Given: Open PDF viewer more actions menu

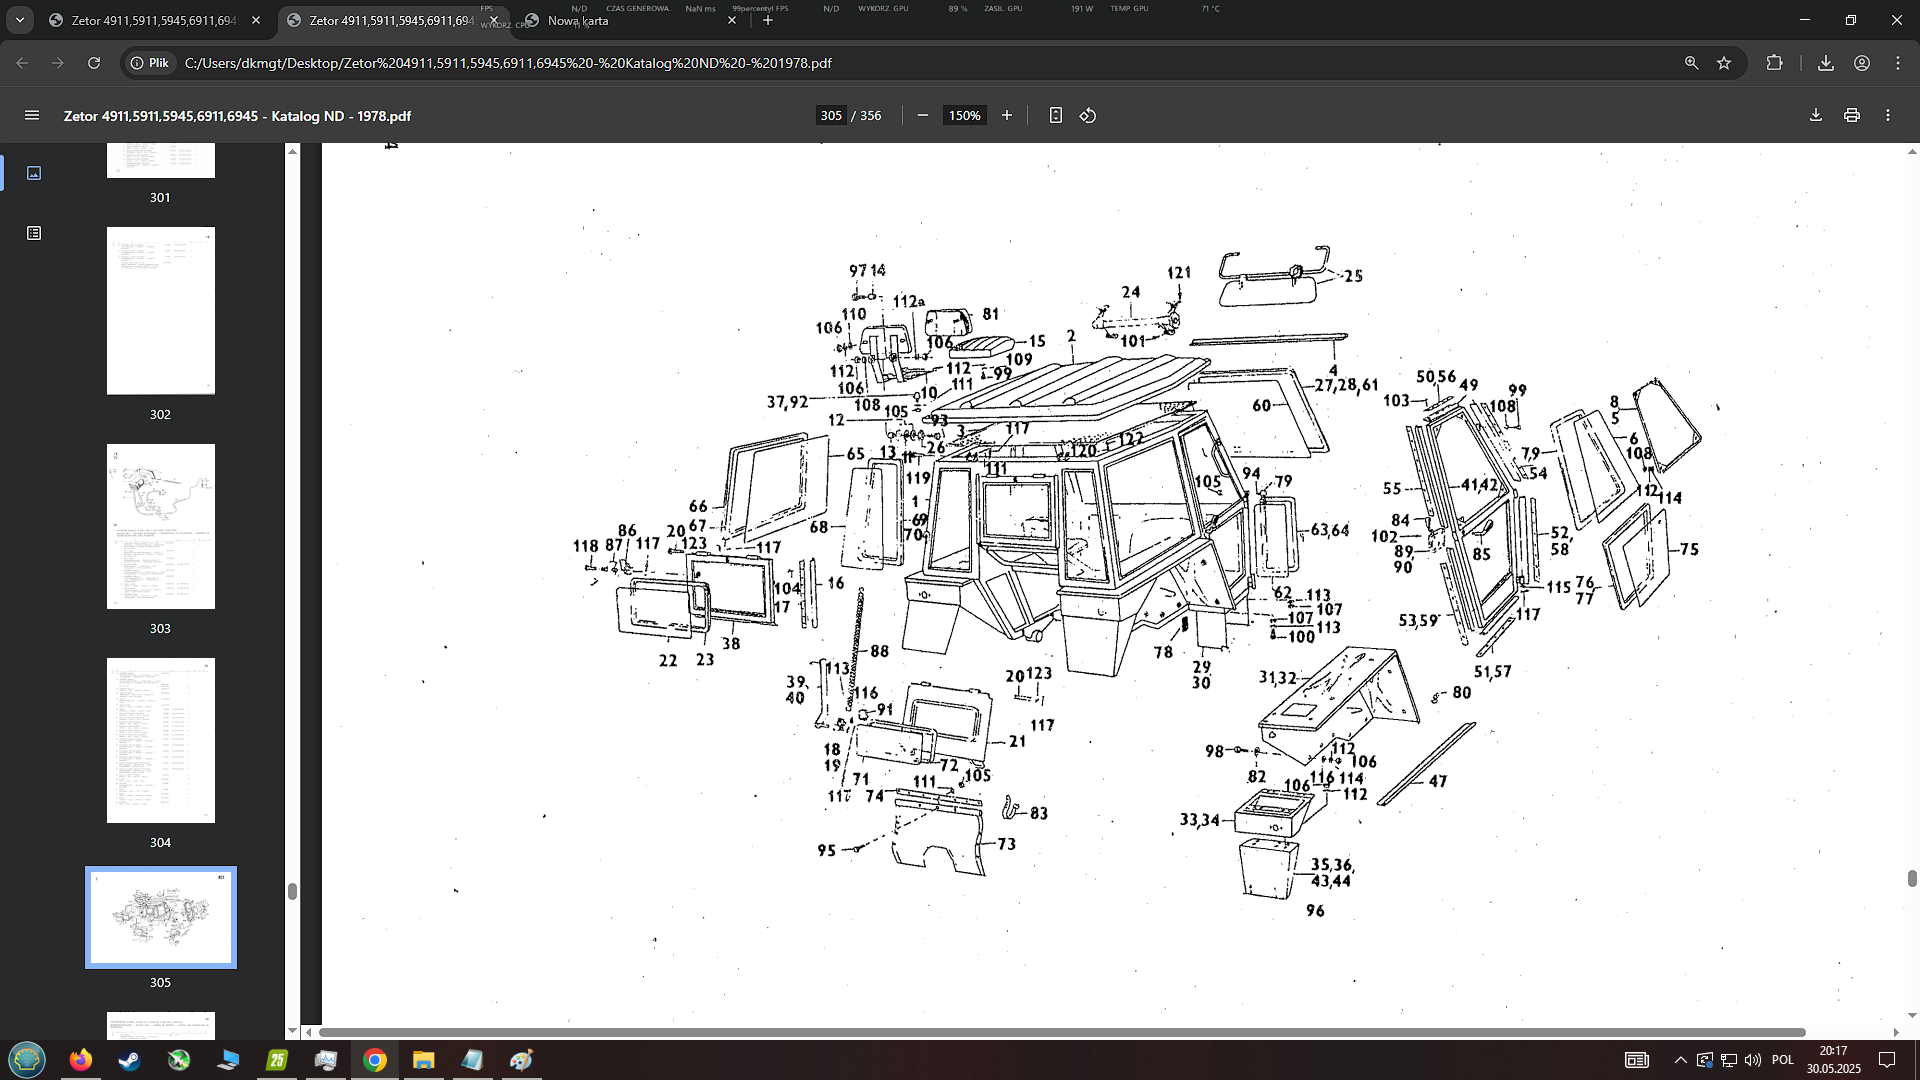Looking at the screenshot, I should 1888,116.
